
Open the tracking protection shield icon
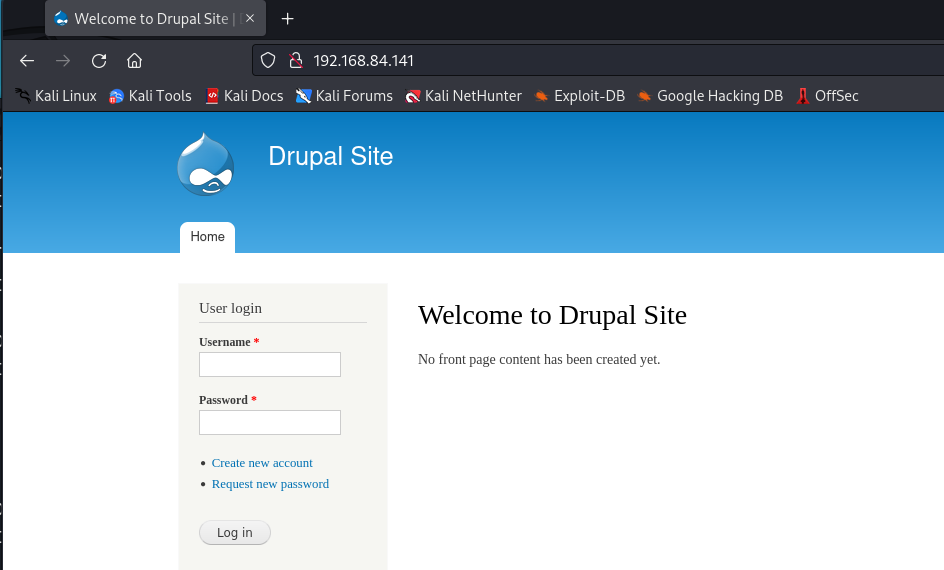pyautogui.click(x=268, y=60)
